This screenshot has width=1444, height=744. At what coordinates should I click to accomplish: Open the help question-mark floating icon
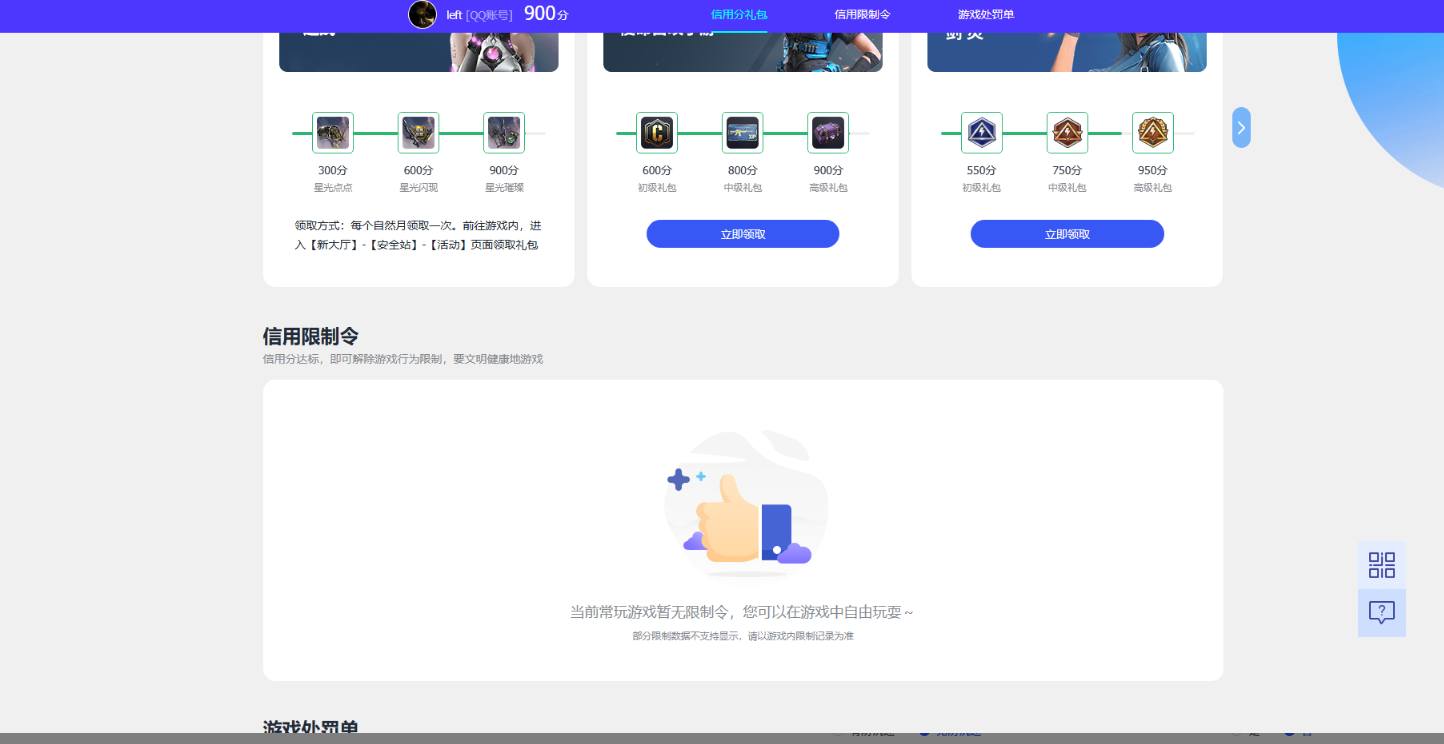[1382, 613]
